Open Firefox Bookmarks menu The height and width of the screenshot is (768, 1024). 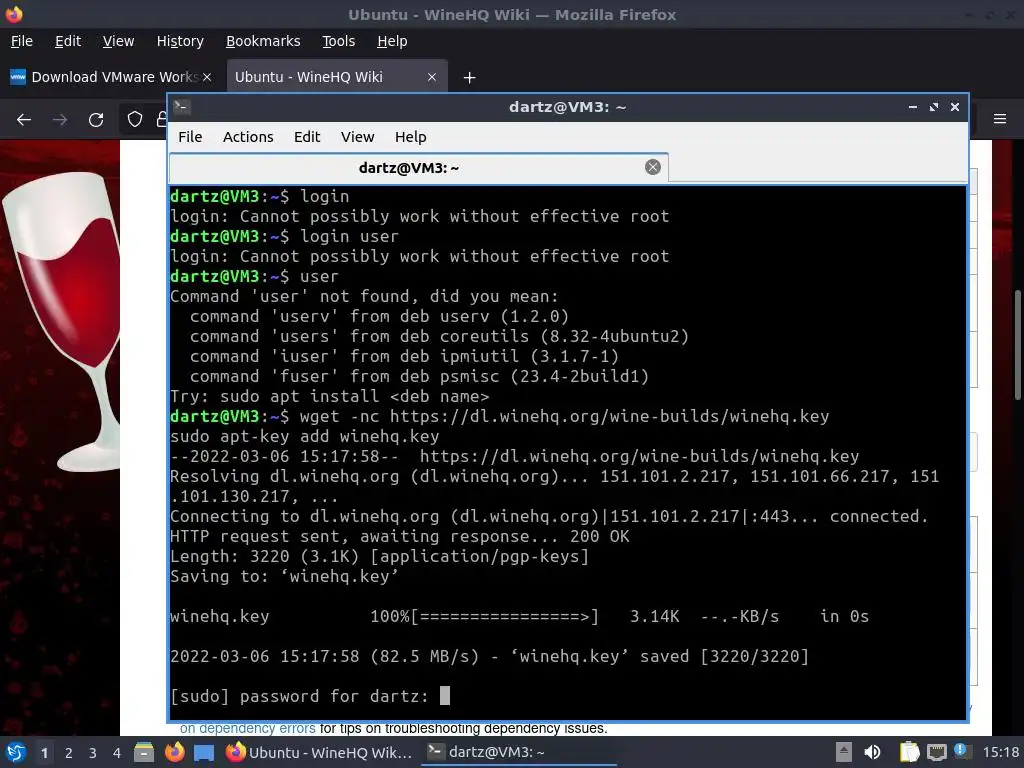pos(263,41)
